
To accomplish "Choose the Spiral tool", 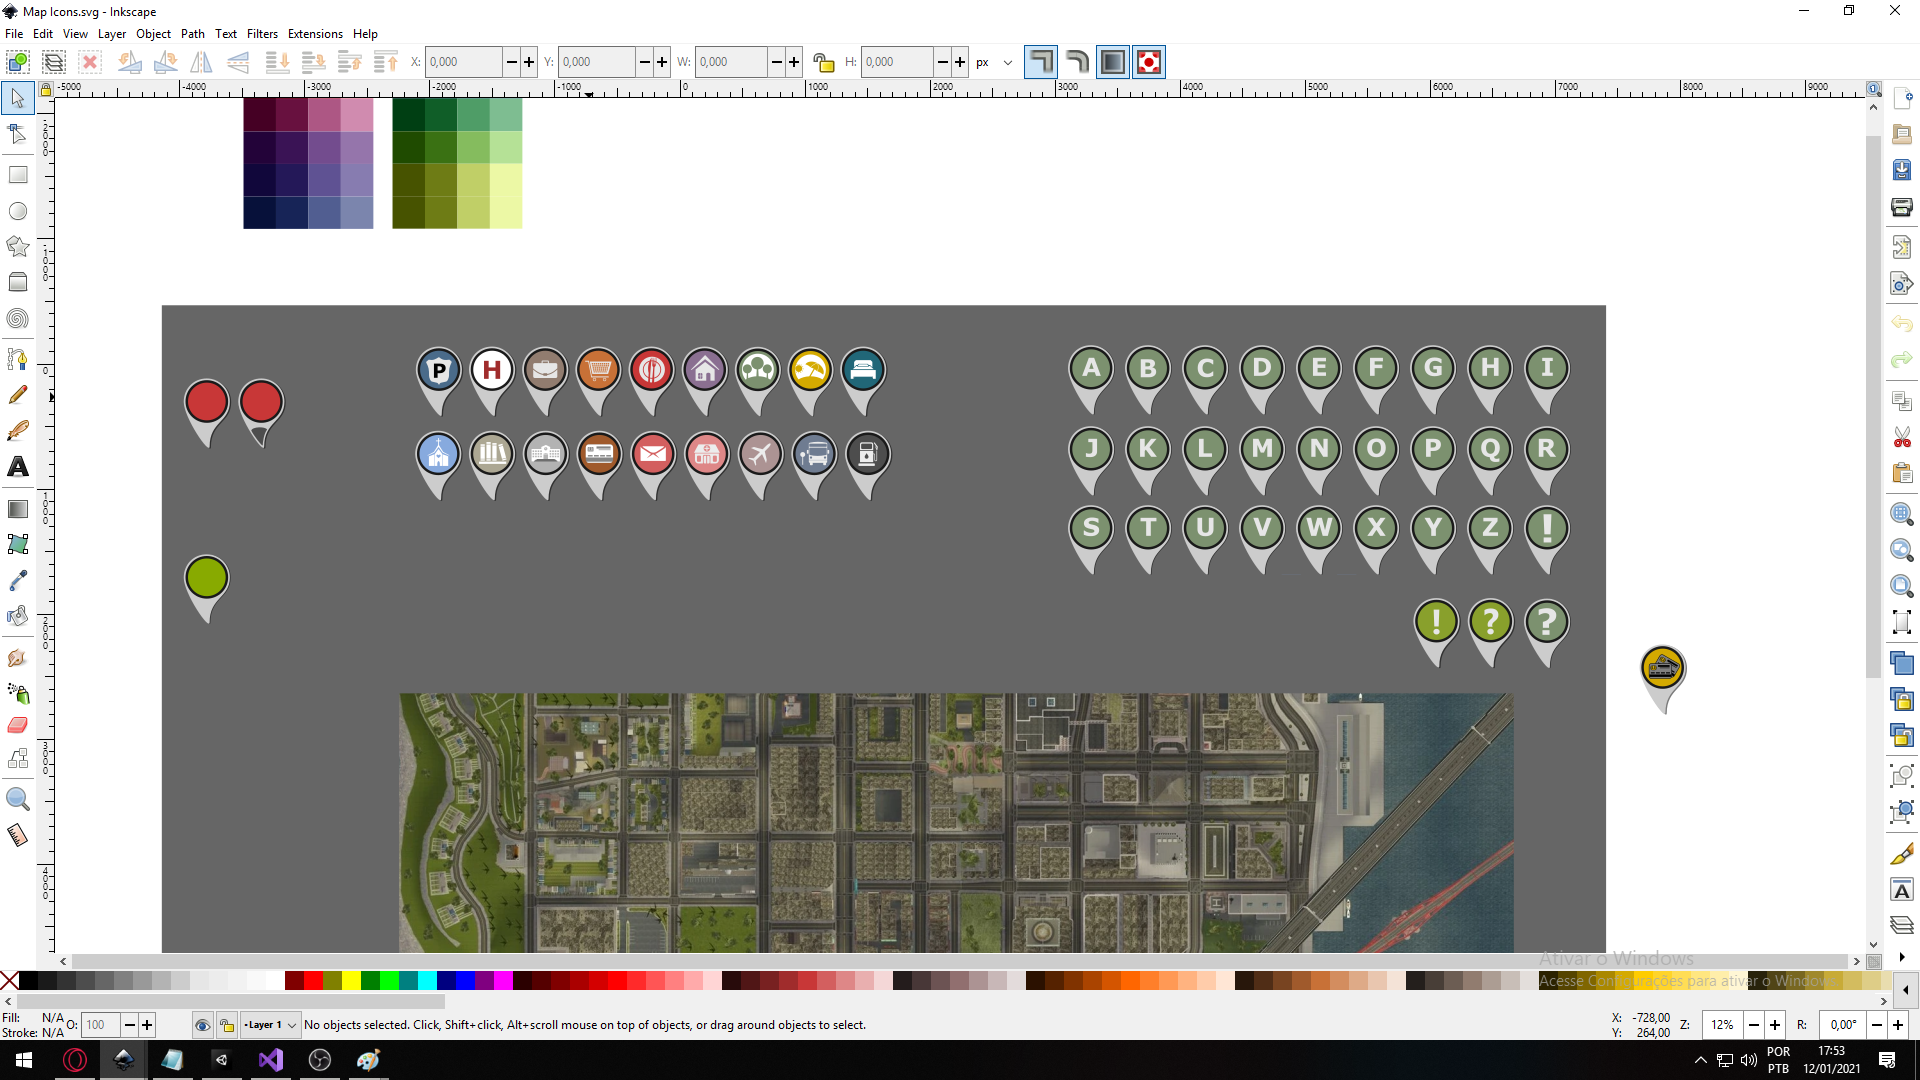I will [x=17, y=319].
